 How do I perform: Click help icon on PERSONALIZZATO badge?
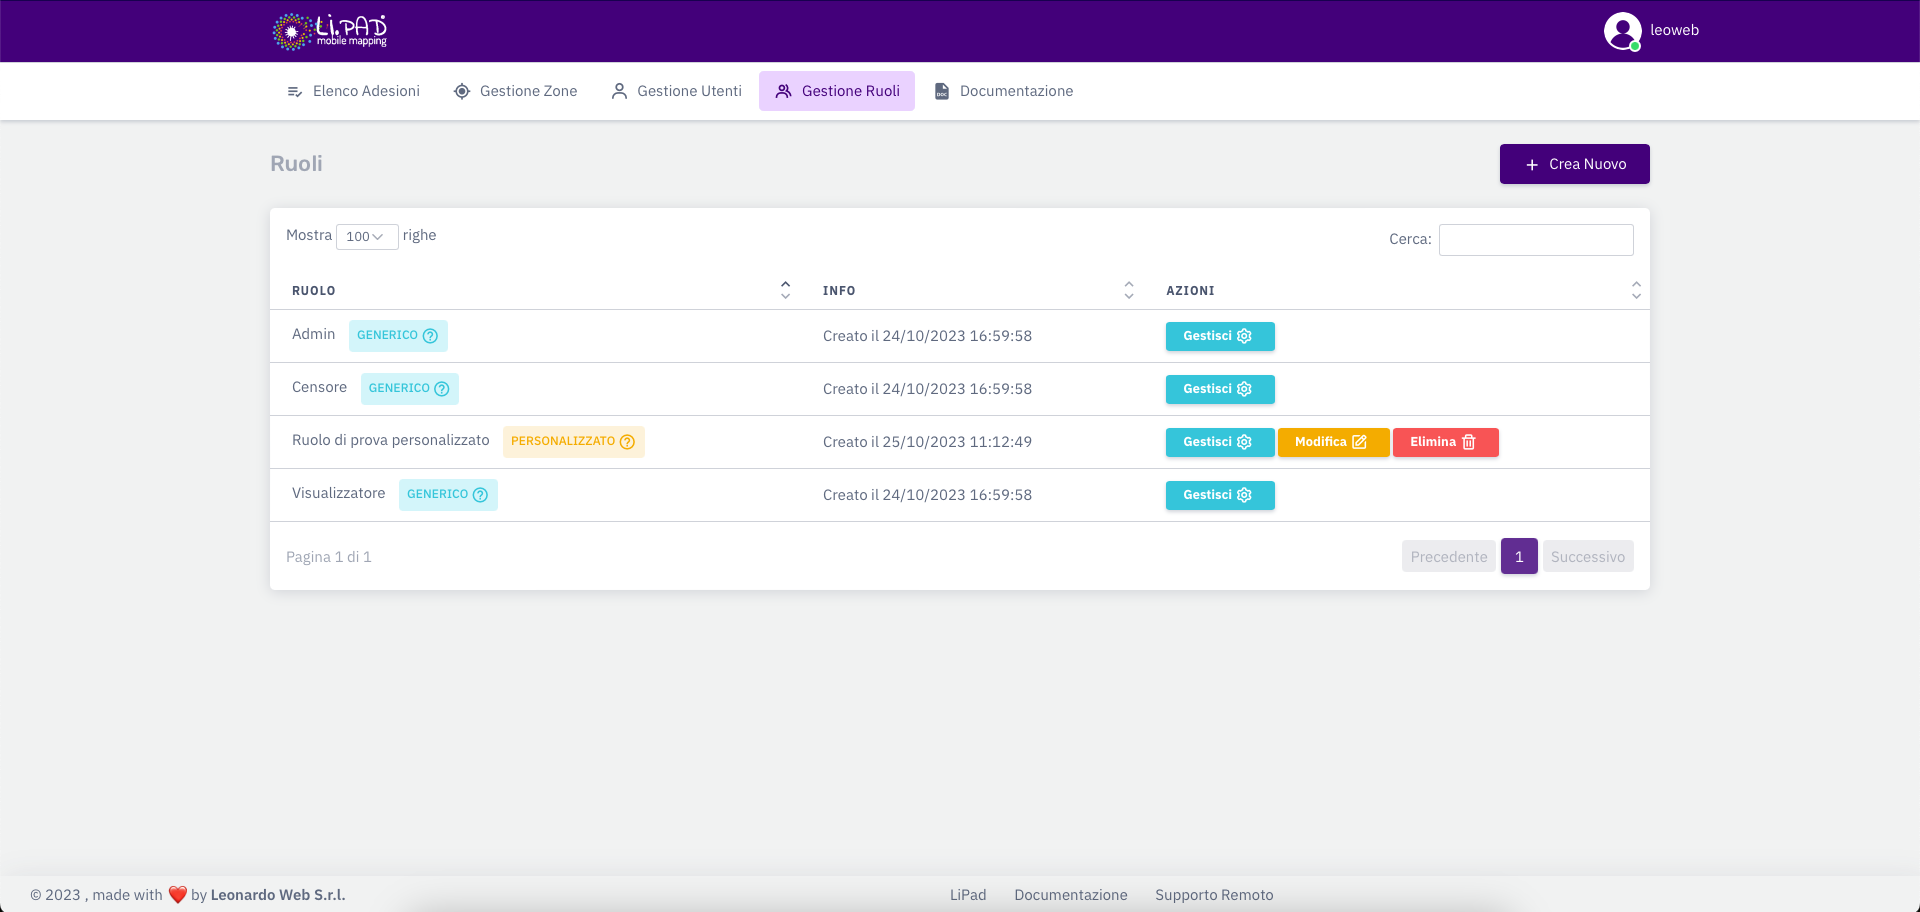pos(627,442)
